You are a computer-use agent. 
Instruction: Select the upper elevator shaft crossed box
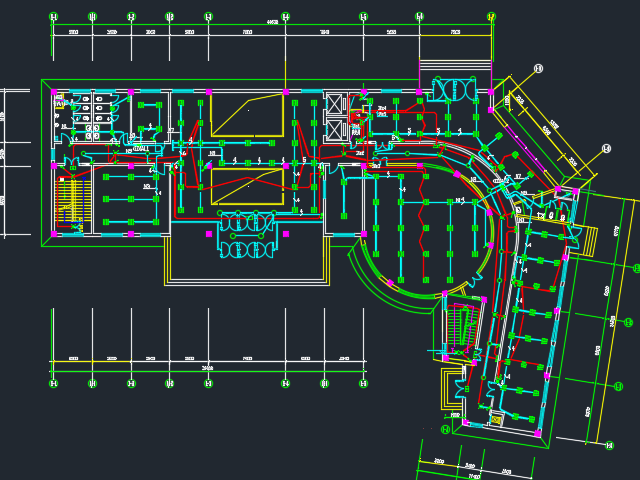tap(335, 104)
